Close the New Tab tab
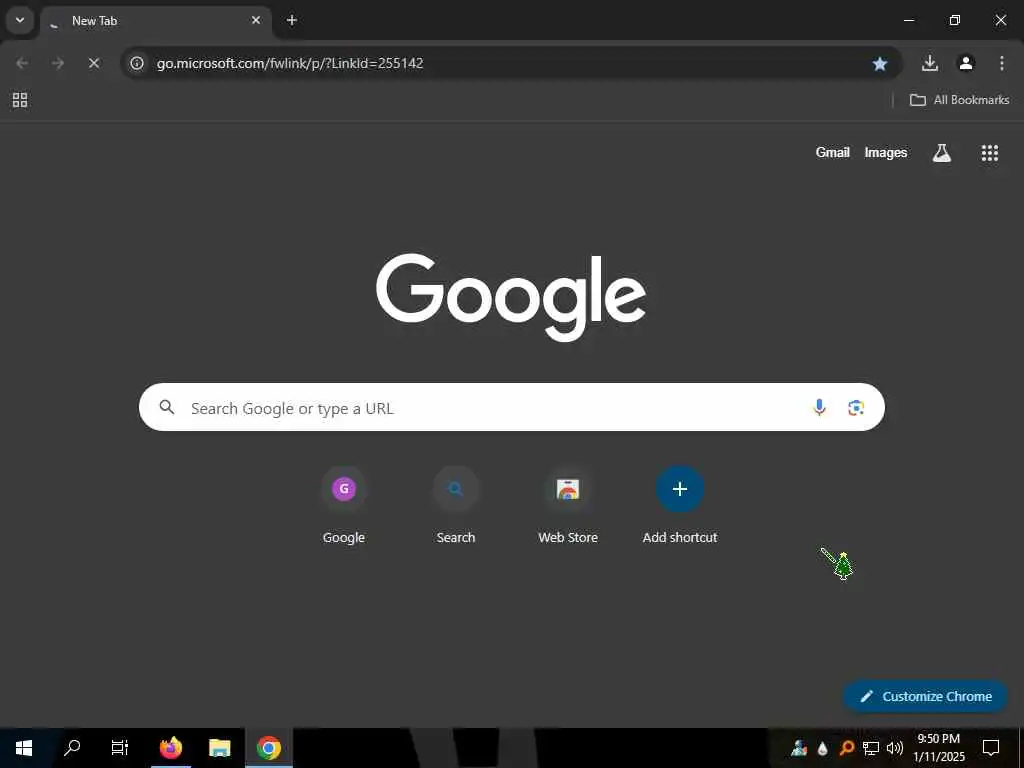Viewport: 1024px width, 768px height. click(x=256, y=20)
